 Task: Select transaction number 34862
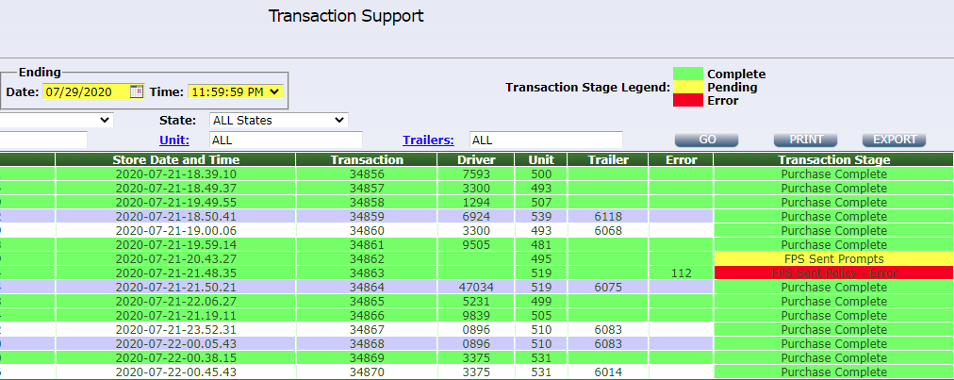tap(367, 259)
